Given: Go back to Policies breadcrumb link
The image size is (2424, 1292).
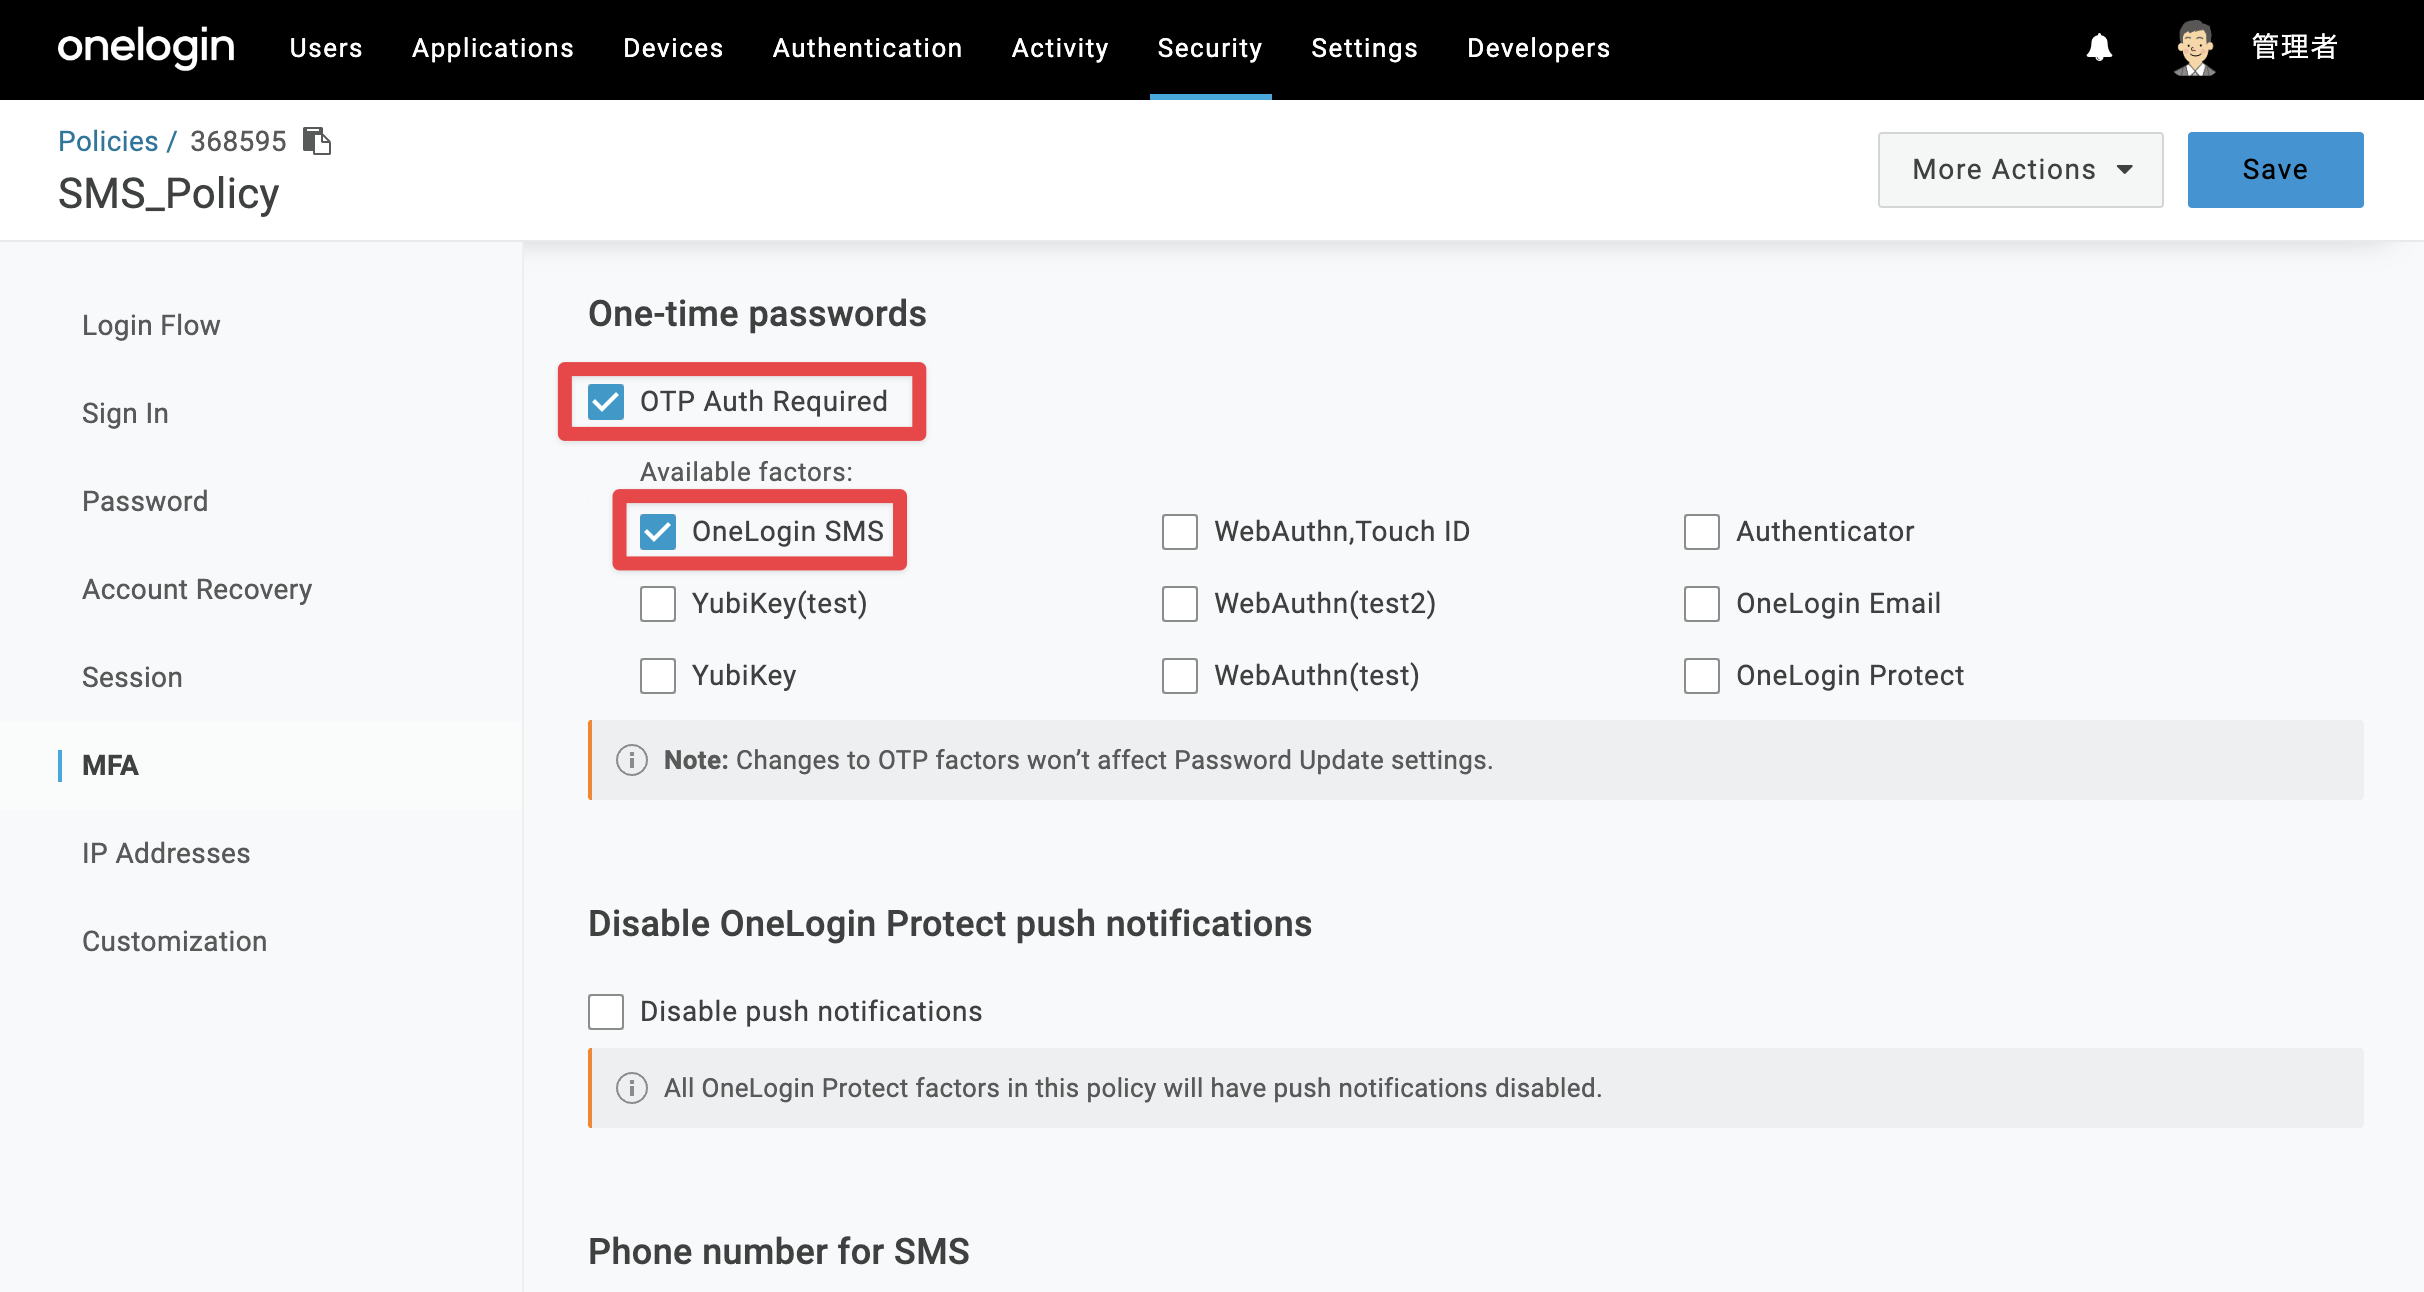Looking at the screenshot, I should click(x=108, y=141).
